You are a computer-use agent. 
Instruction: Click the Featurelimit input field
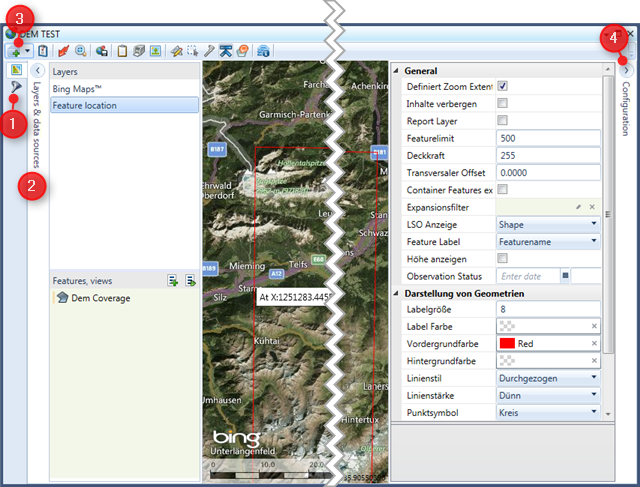pos(548,138)
